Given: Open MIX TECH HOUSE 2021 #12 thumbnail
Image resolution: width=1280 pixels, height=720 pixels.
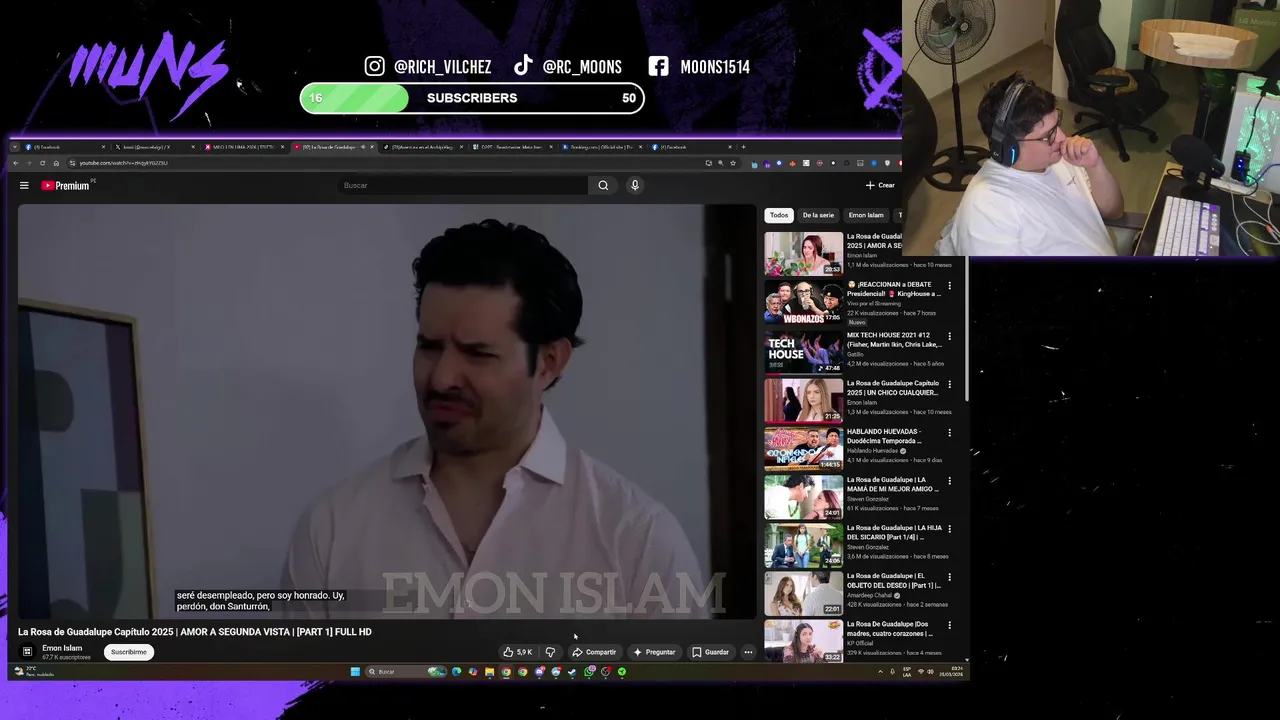Looking at the screenshot, I should point(804,352).
